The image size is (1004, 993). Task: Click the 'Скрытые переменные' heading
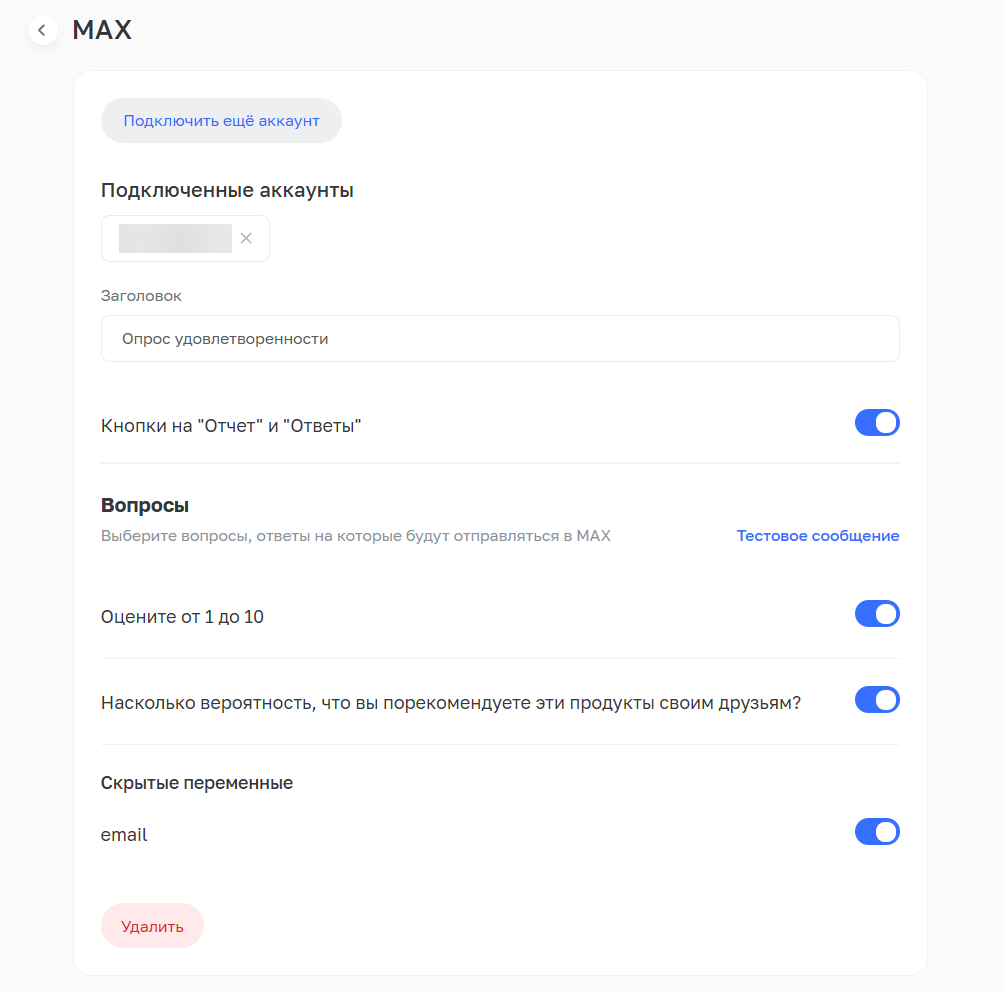pos(197,783)
